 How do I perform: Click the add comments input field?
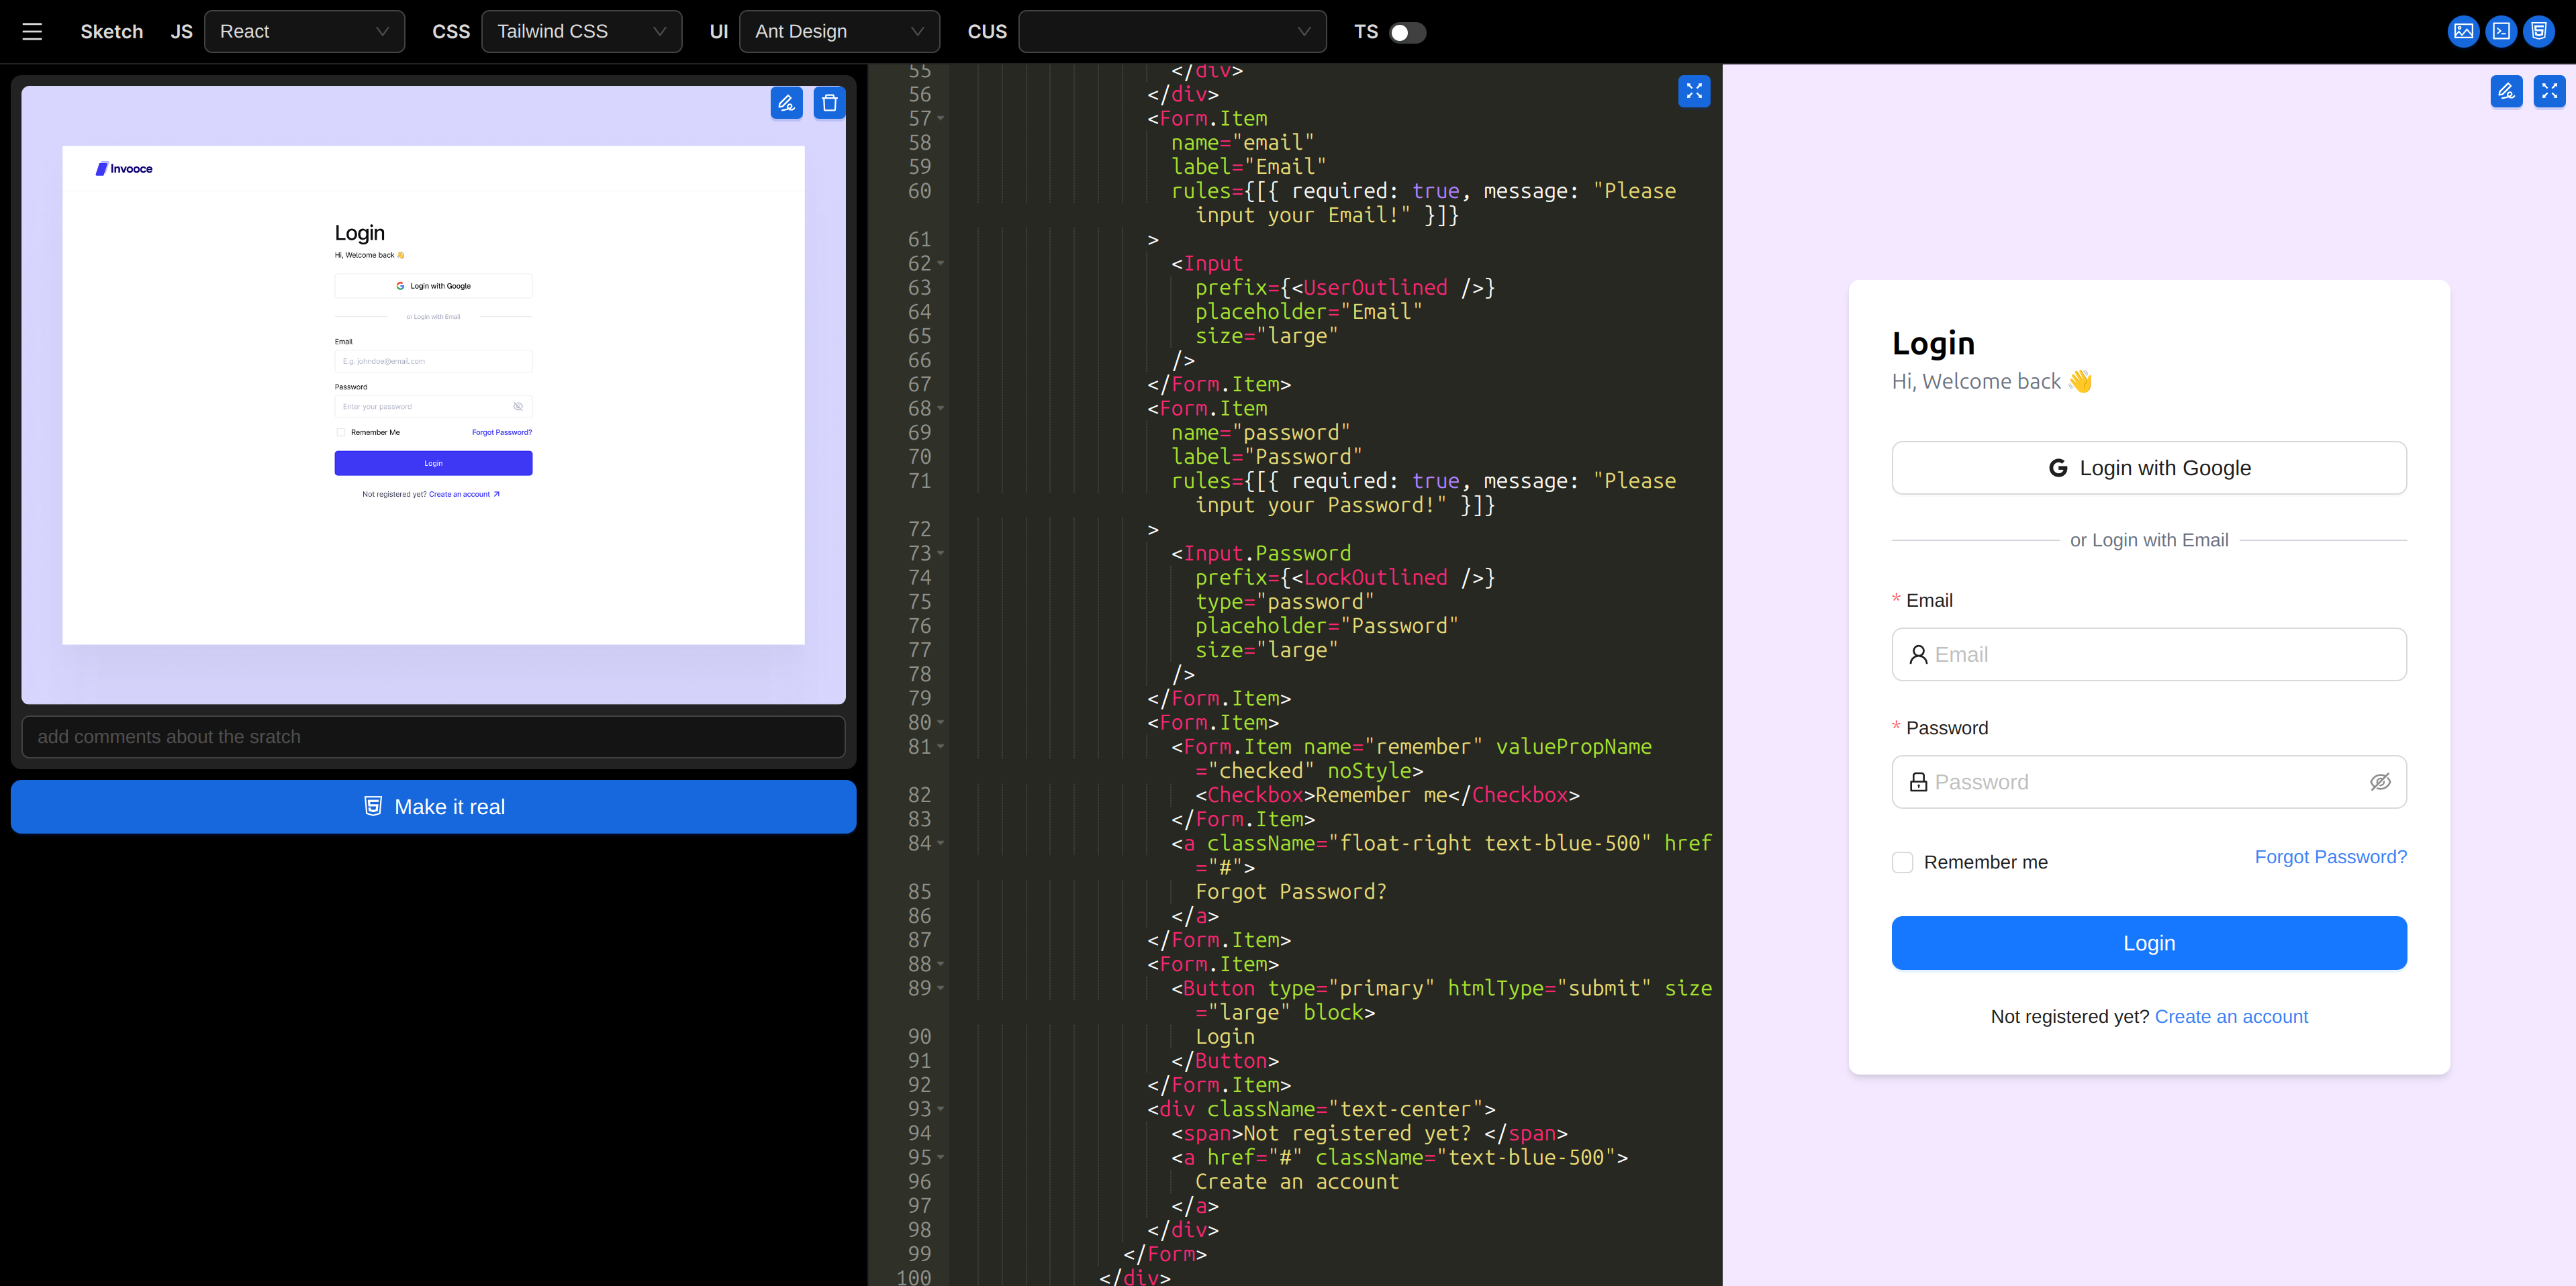(435, 736)
